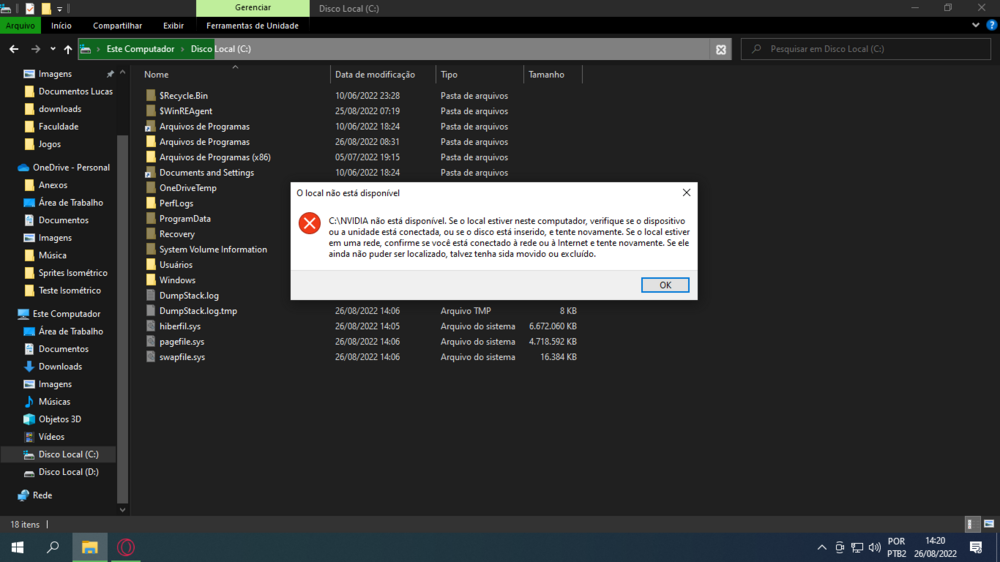Screen dimensions: 1000x562
Task: Clear the address bar with X button
Action: [721, 49]
